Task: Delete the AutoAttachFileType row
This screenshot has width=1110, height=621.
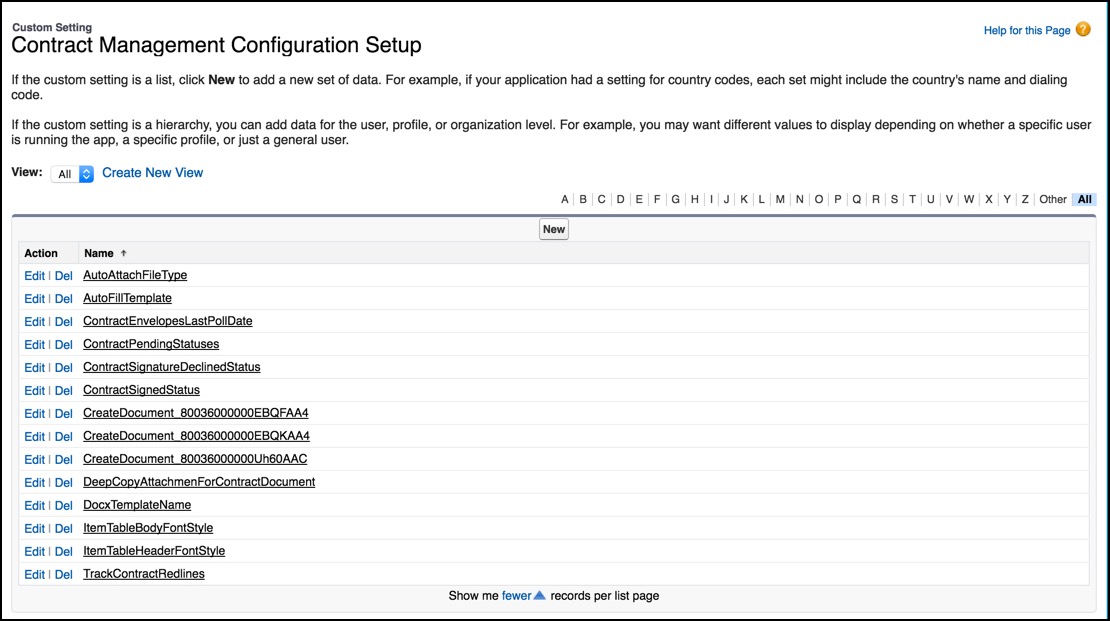Action: [x=64, y=275]
